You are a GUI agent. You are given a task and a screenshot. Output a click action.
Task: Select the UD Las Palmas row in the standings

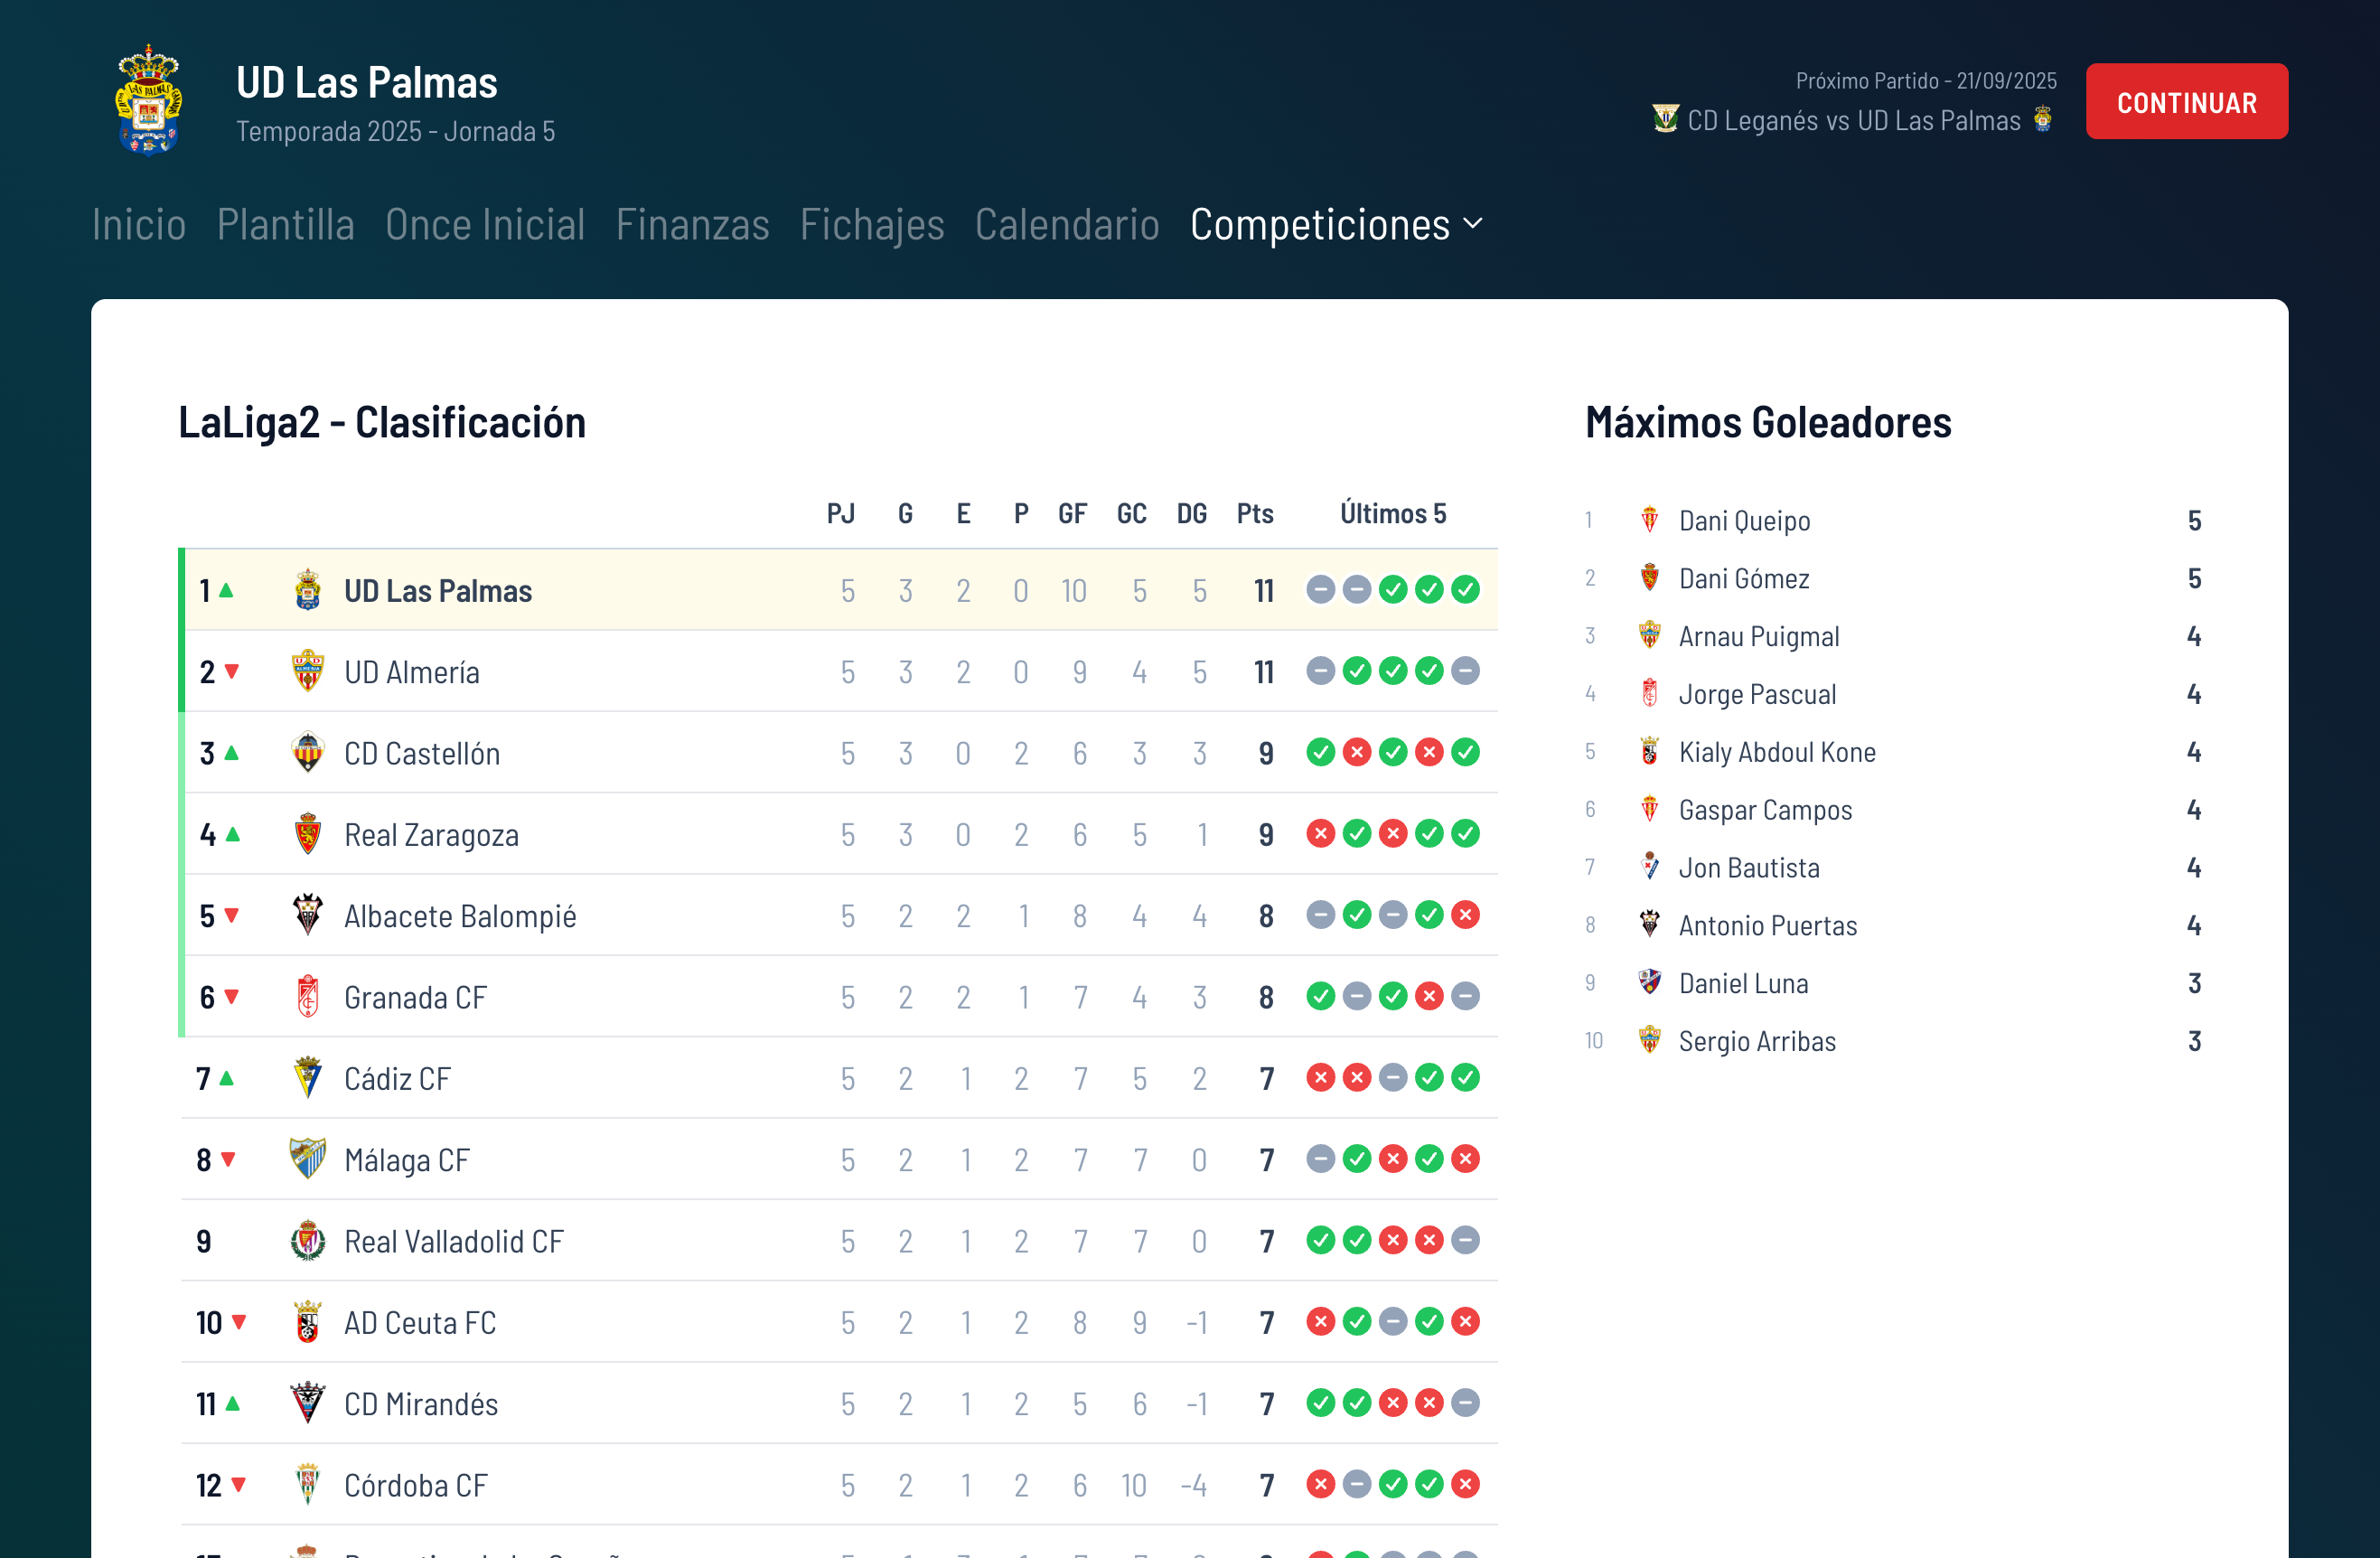pyautogui.click(x=700, y=590)
